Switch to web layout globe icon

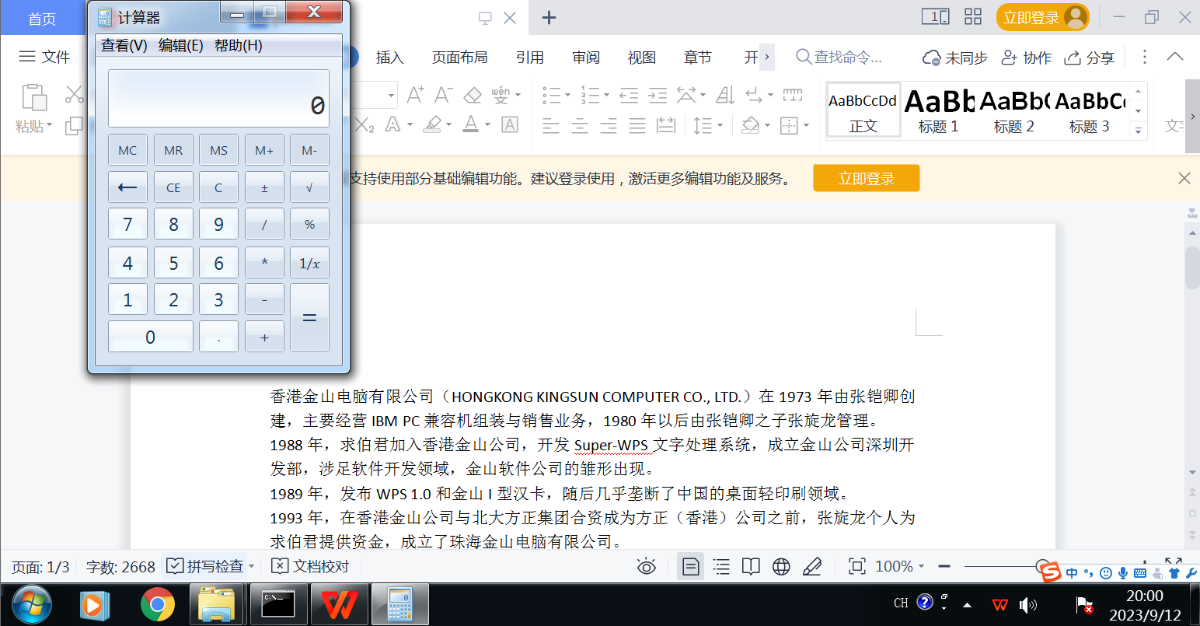[781, 566]
